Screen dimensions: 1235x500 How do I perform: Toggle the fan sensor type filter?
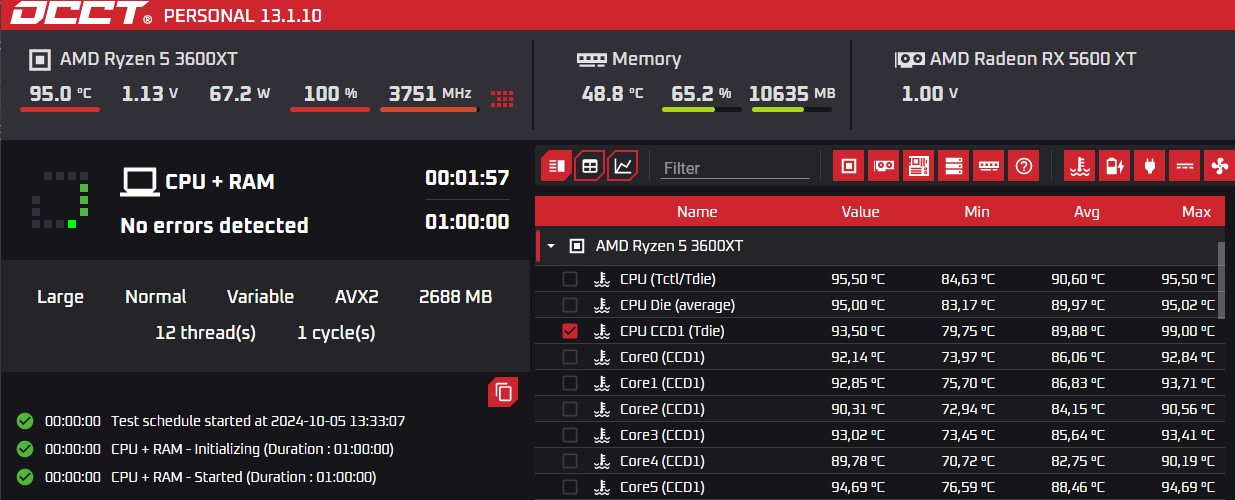click(1219, 166)
